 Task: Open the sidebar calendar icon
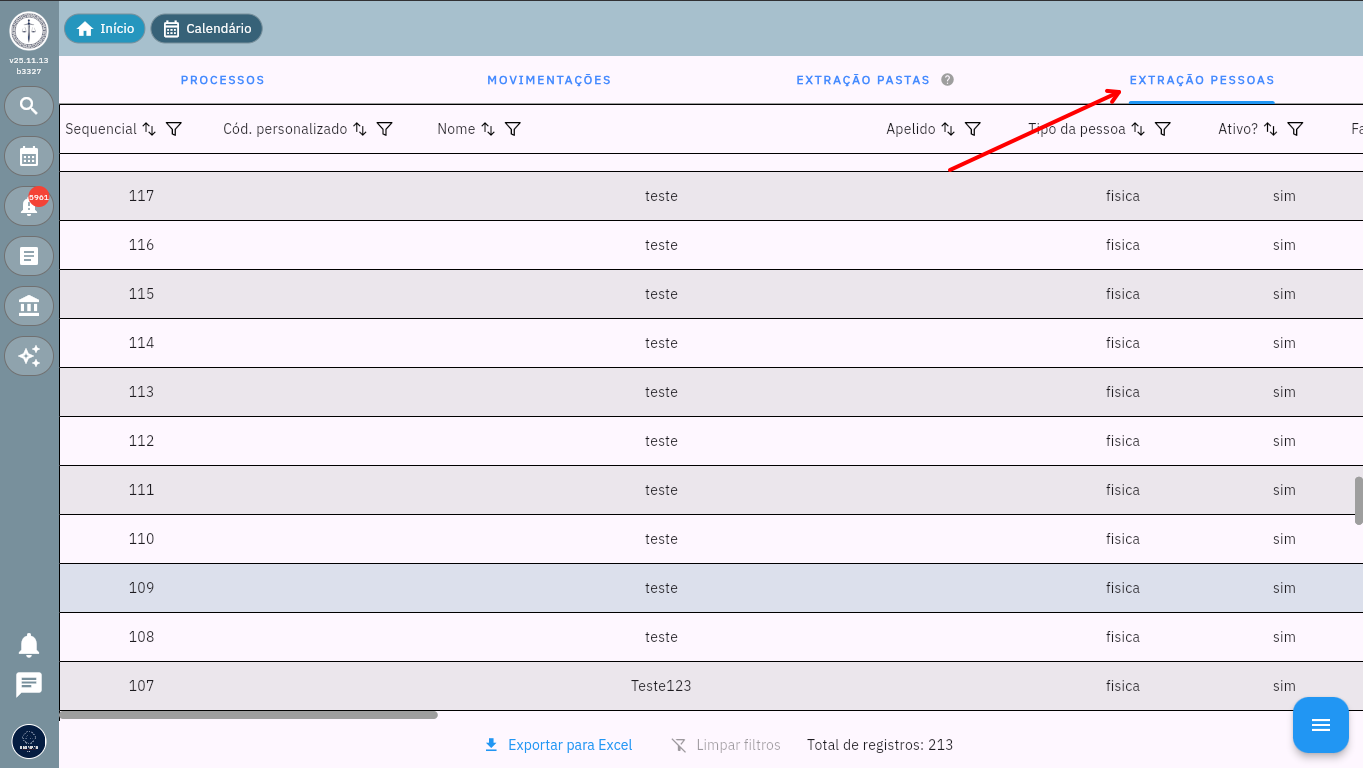[x=29, y=156]
